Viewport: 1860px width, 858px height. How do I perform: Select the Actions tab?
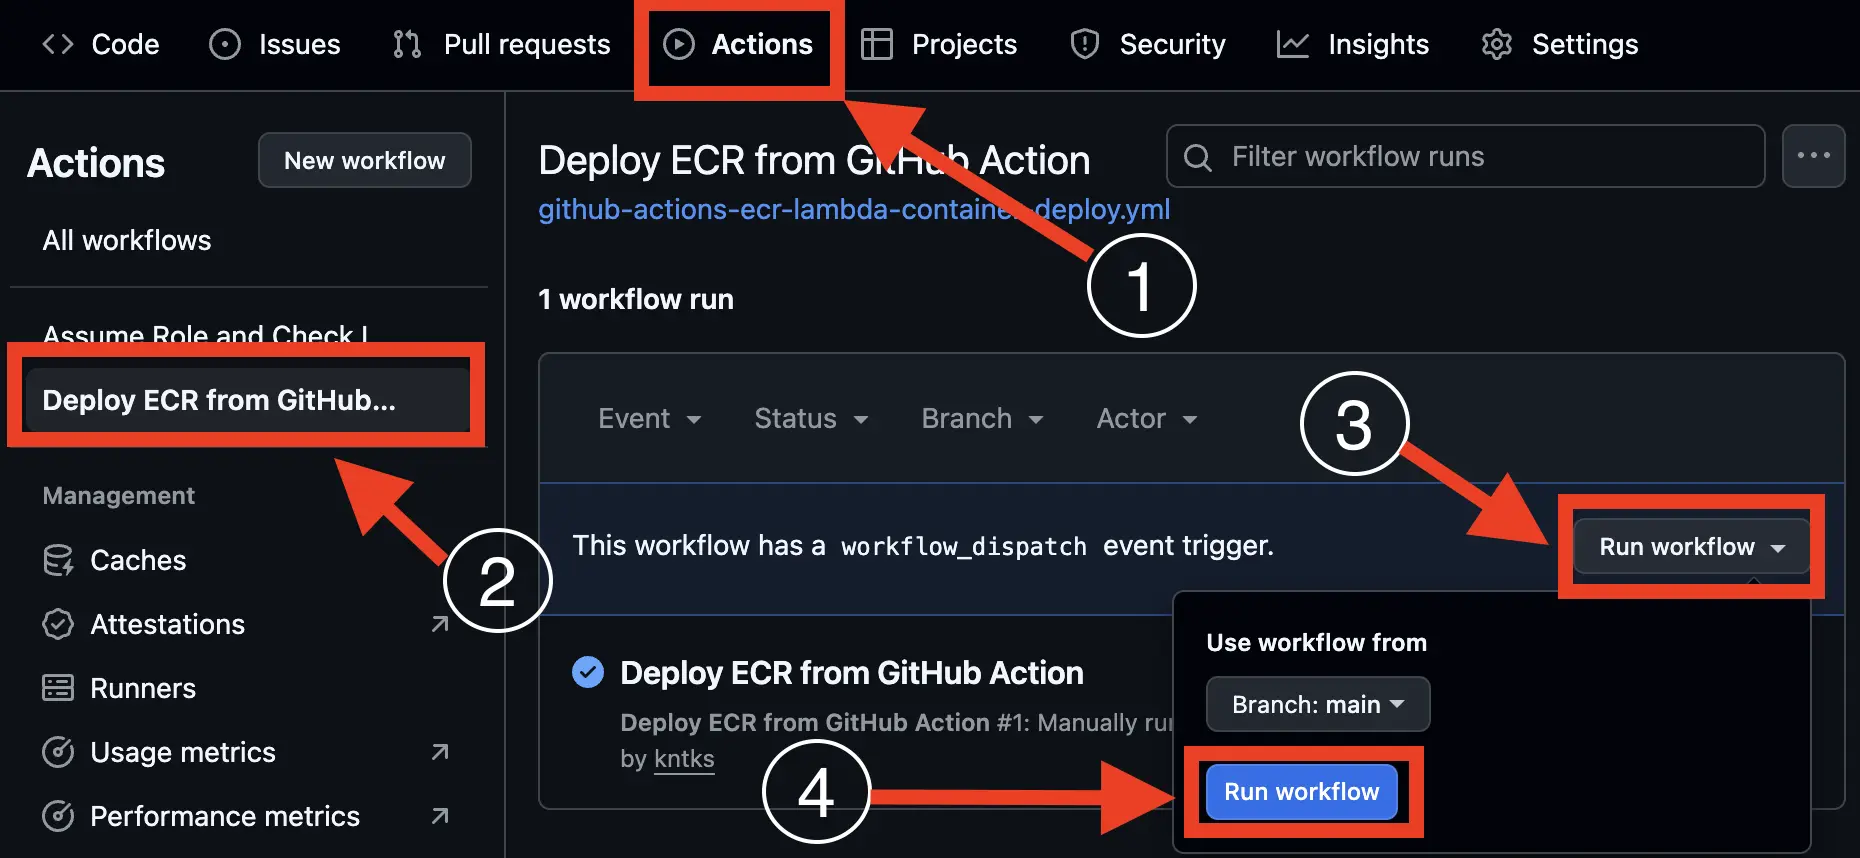(738, 44)
